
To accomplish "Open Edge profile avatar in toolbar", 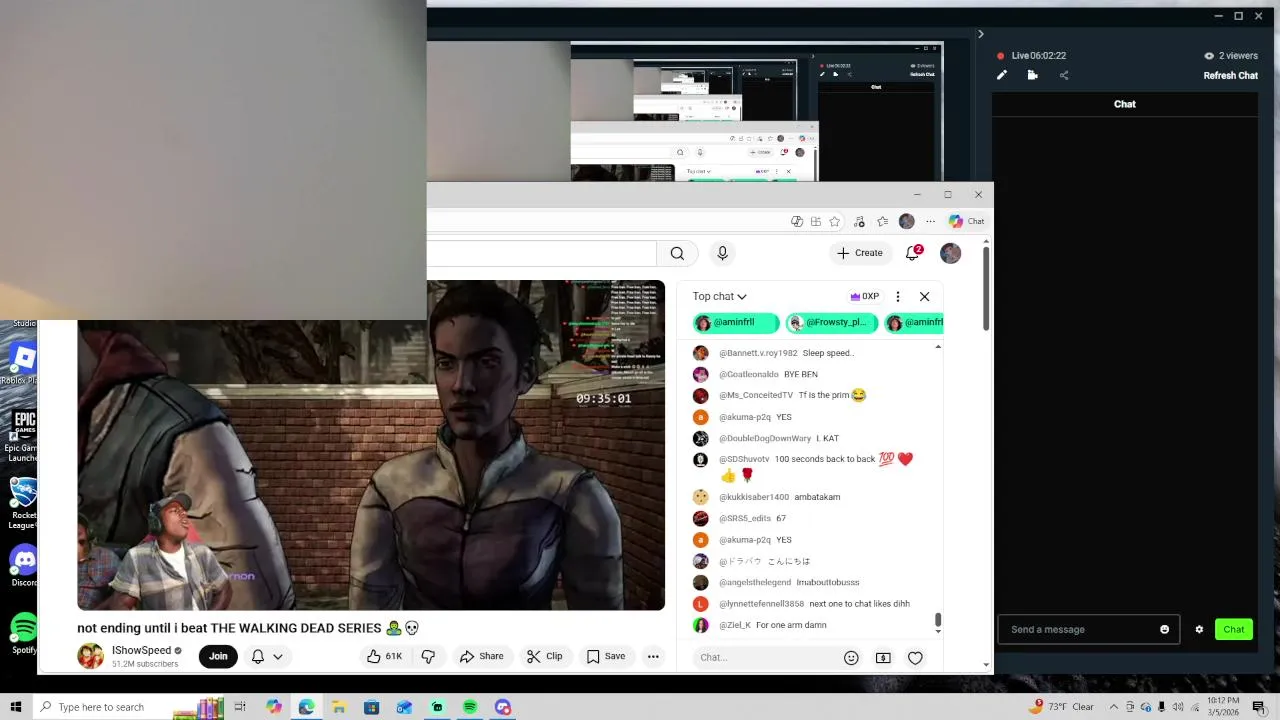I will 906,221.
